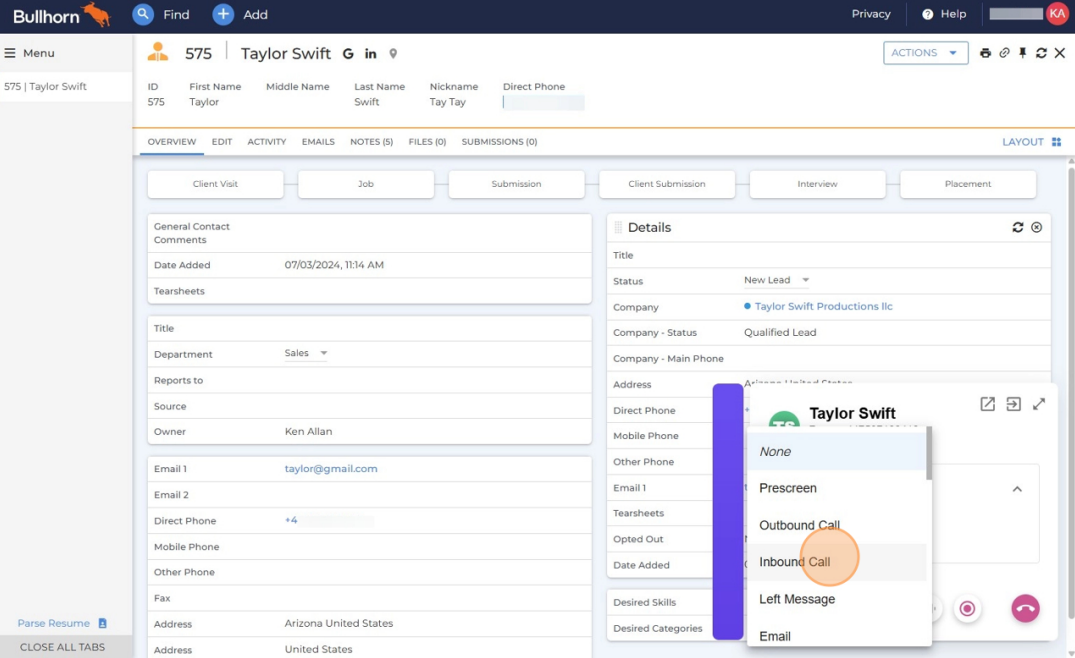
Task: Click the copy link icon in the header
Action: [1004, 53]
